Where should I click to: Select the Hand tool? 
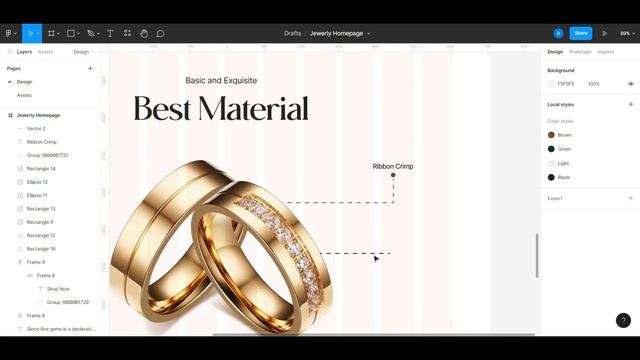tap(144, 33)
